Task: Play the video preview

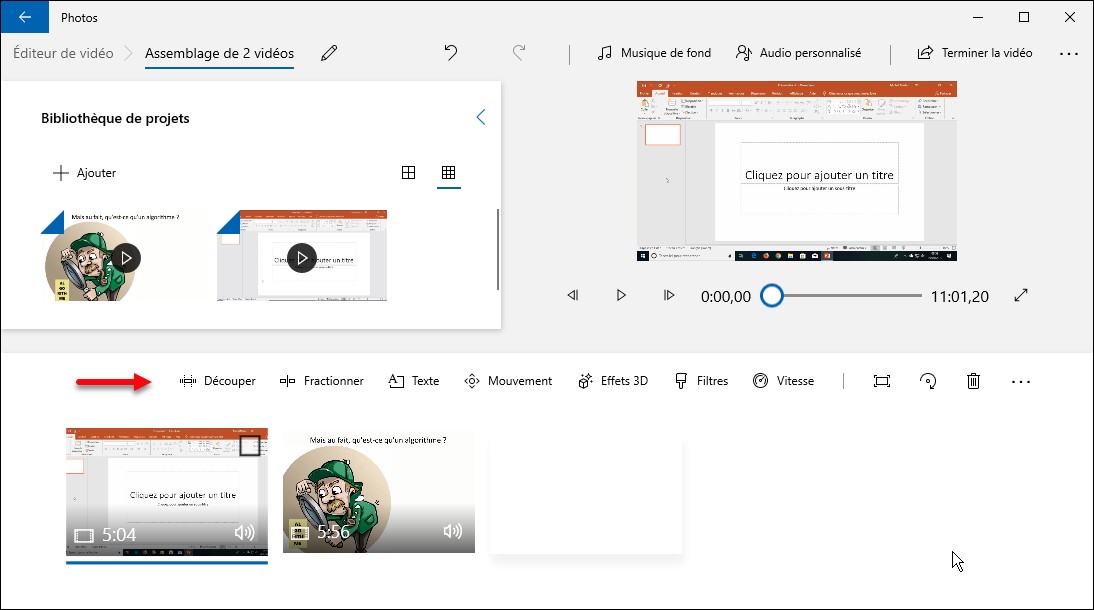Action: tap(621, 296)
